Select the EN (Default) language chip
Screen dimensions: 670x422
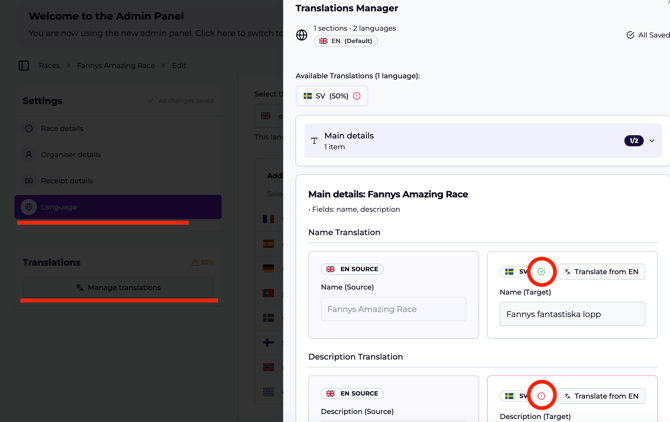(x=346, y=41)
